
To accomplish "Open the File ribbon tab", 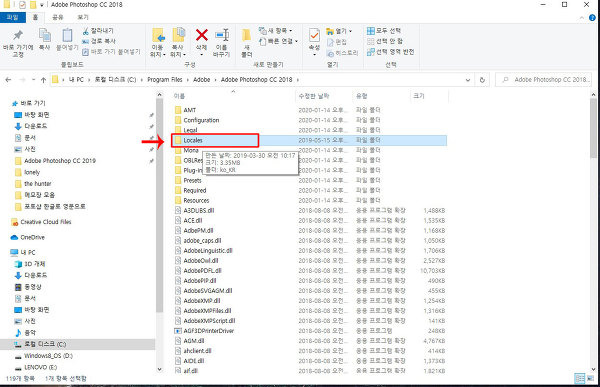I will click(13, 17).
